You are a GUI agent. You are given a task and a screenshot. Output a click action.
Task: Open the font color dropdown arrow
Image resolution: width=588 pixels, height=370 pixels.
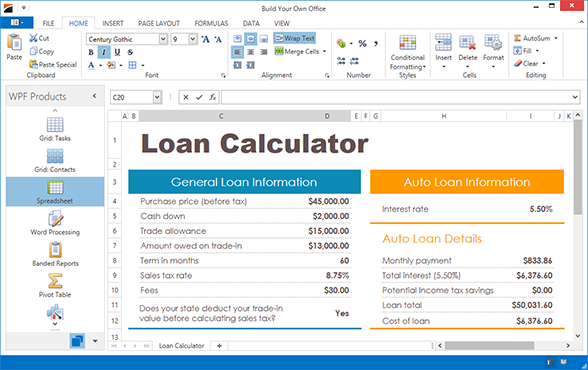point(100,66)
